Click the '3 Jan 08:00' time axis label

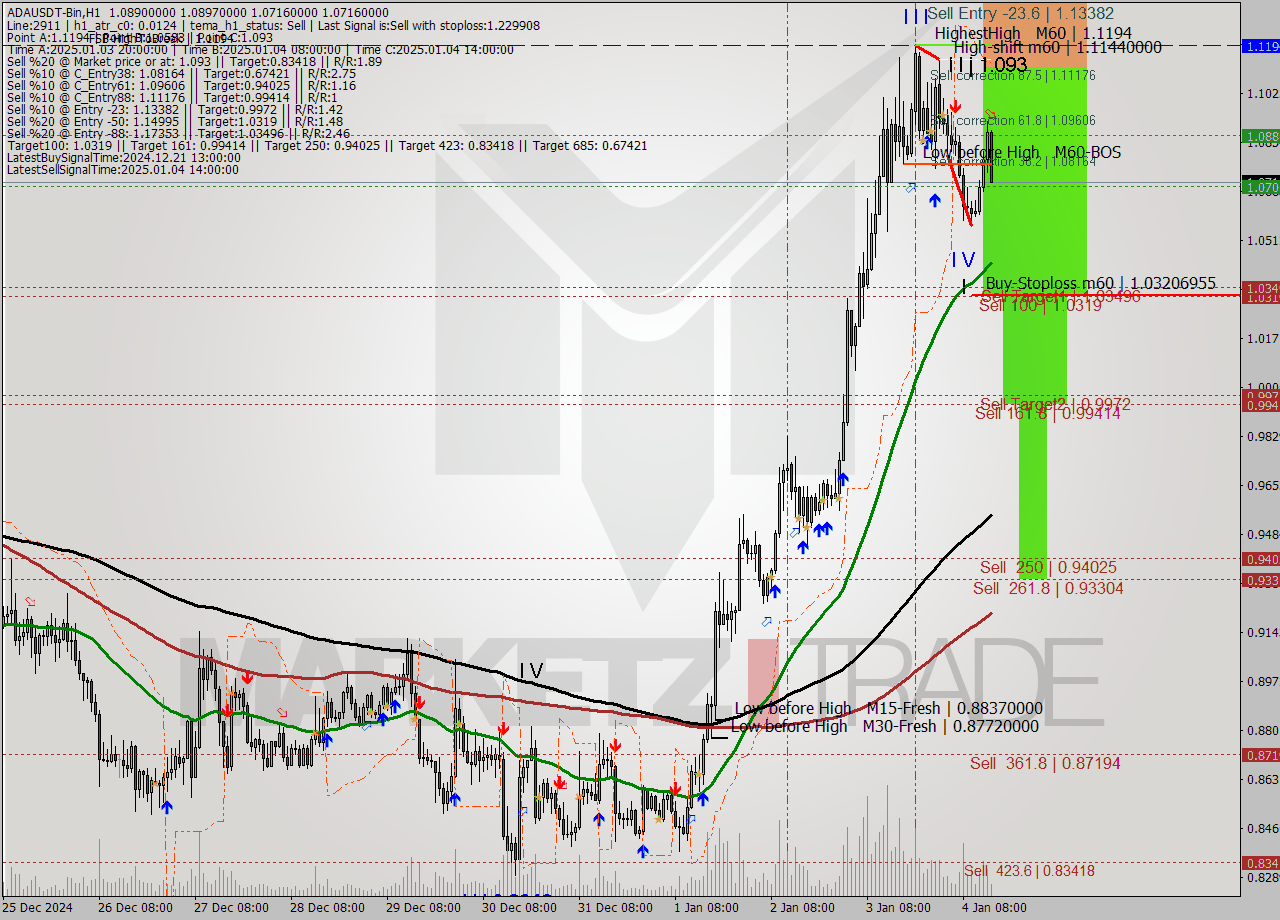(898, 908)
